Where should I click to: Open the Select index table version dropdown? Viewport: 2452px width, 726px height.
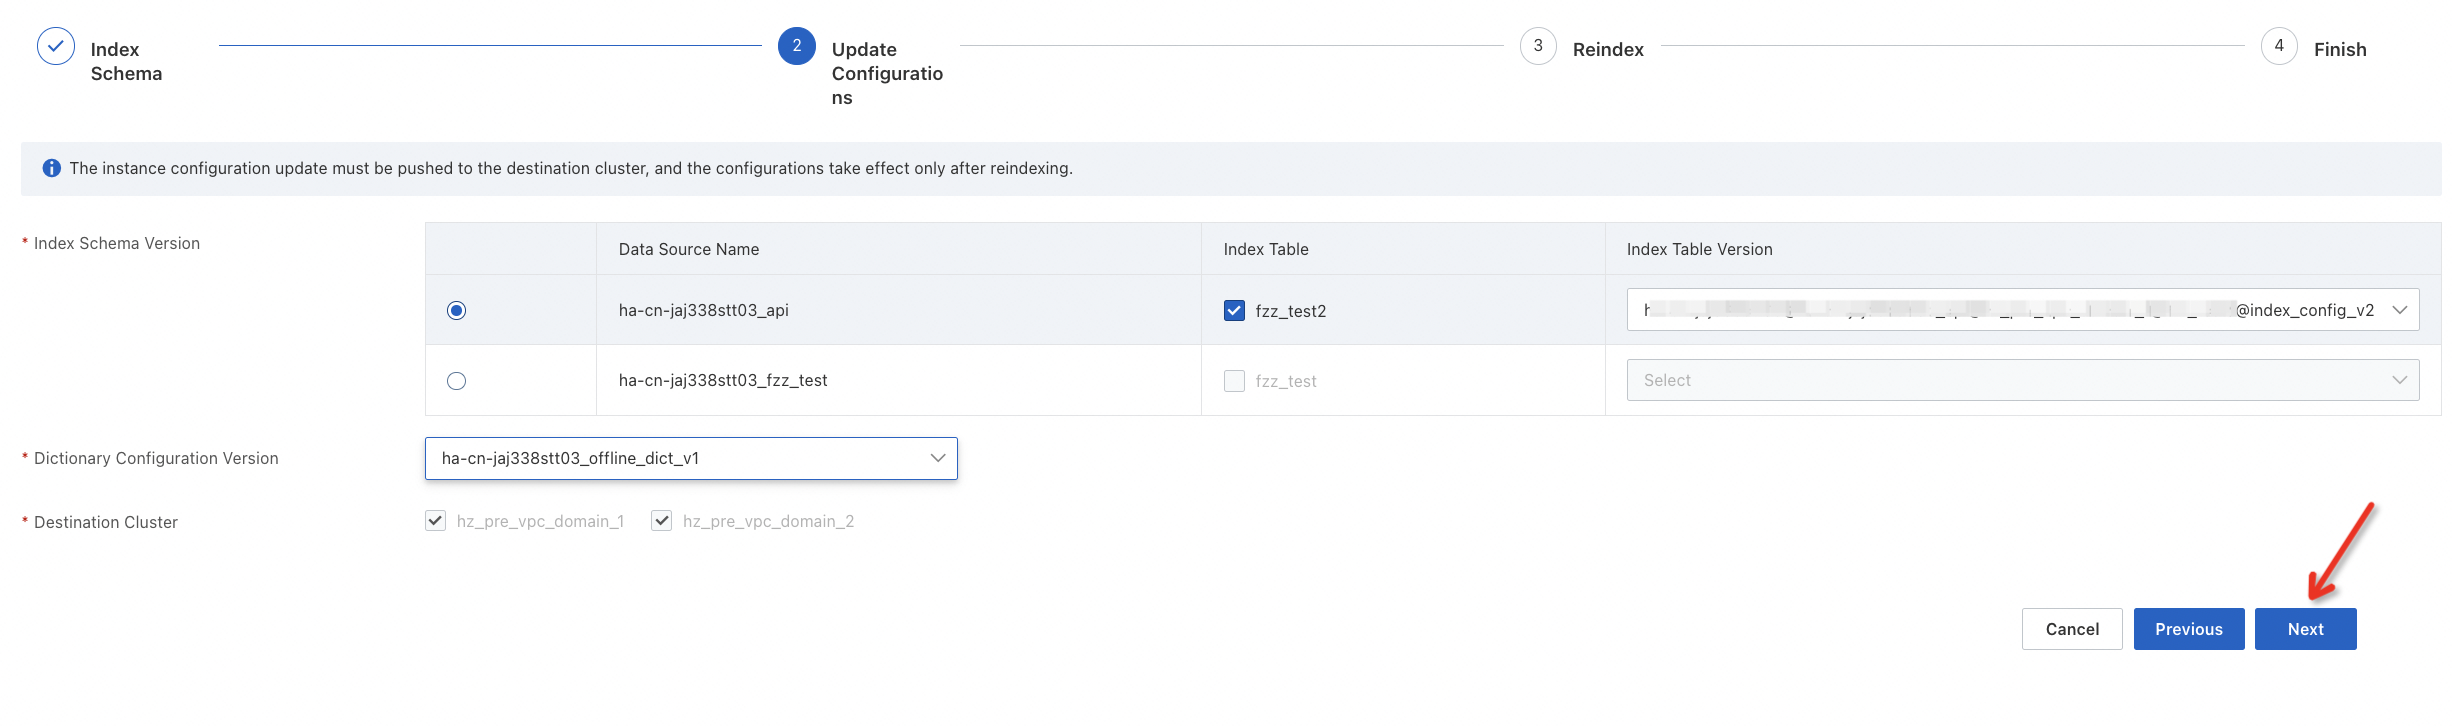pyautogui.click(x=2022, y=380)
